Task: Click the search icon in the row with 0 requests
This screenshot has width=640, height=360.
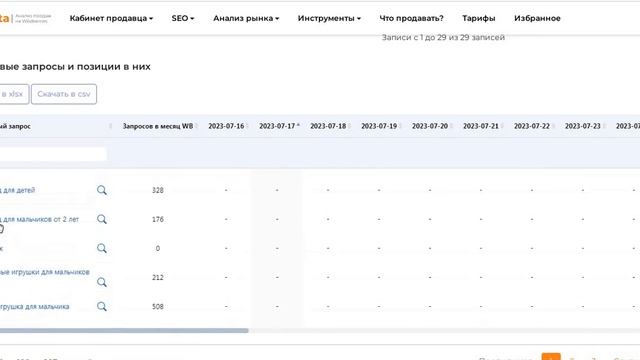Action: coord(102,248)
